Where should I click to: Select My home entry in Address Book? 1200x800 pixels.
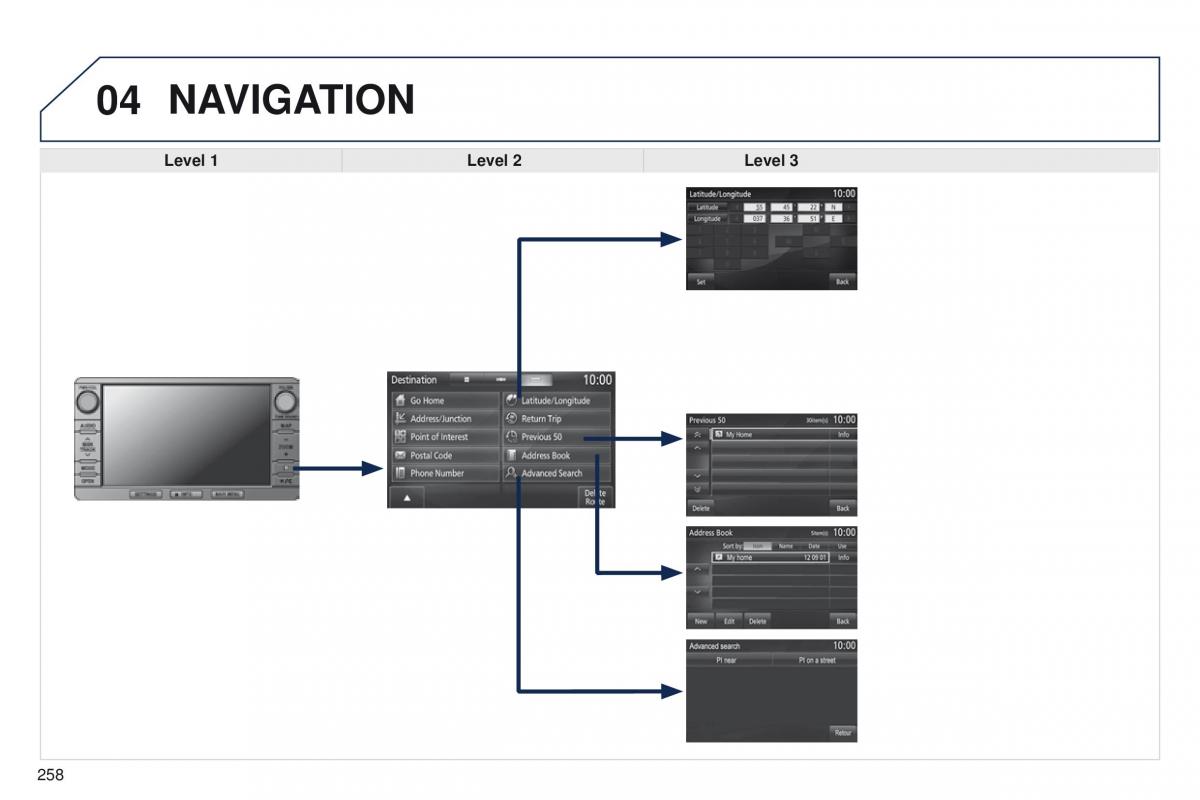(769, 558)
